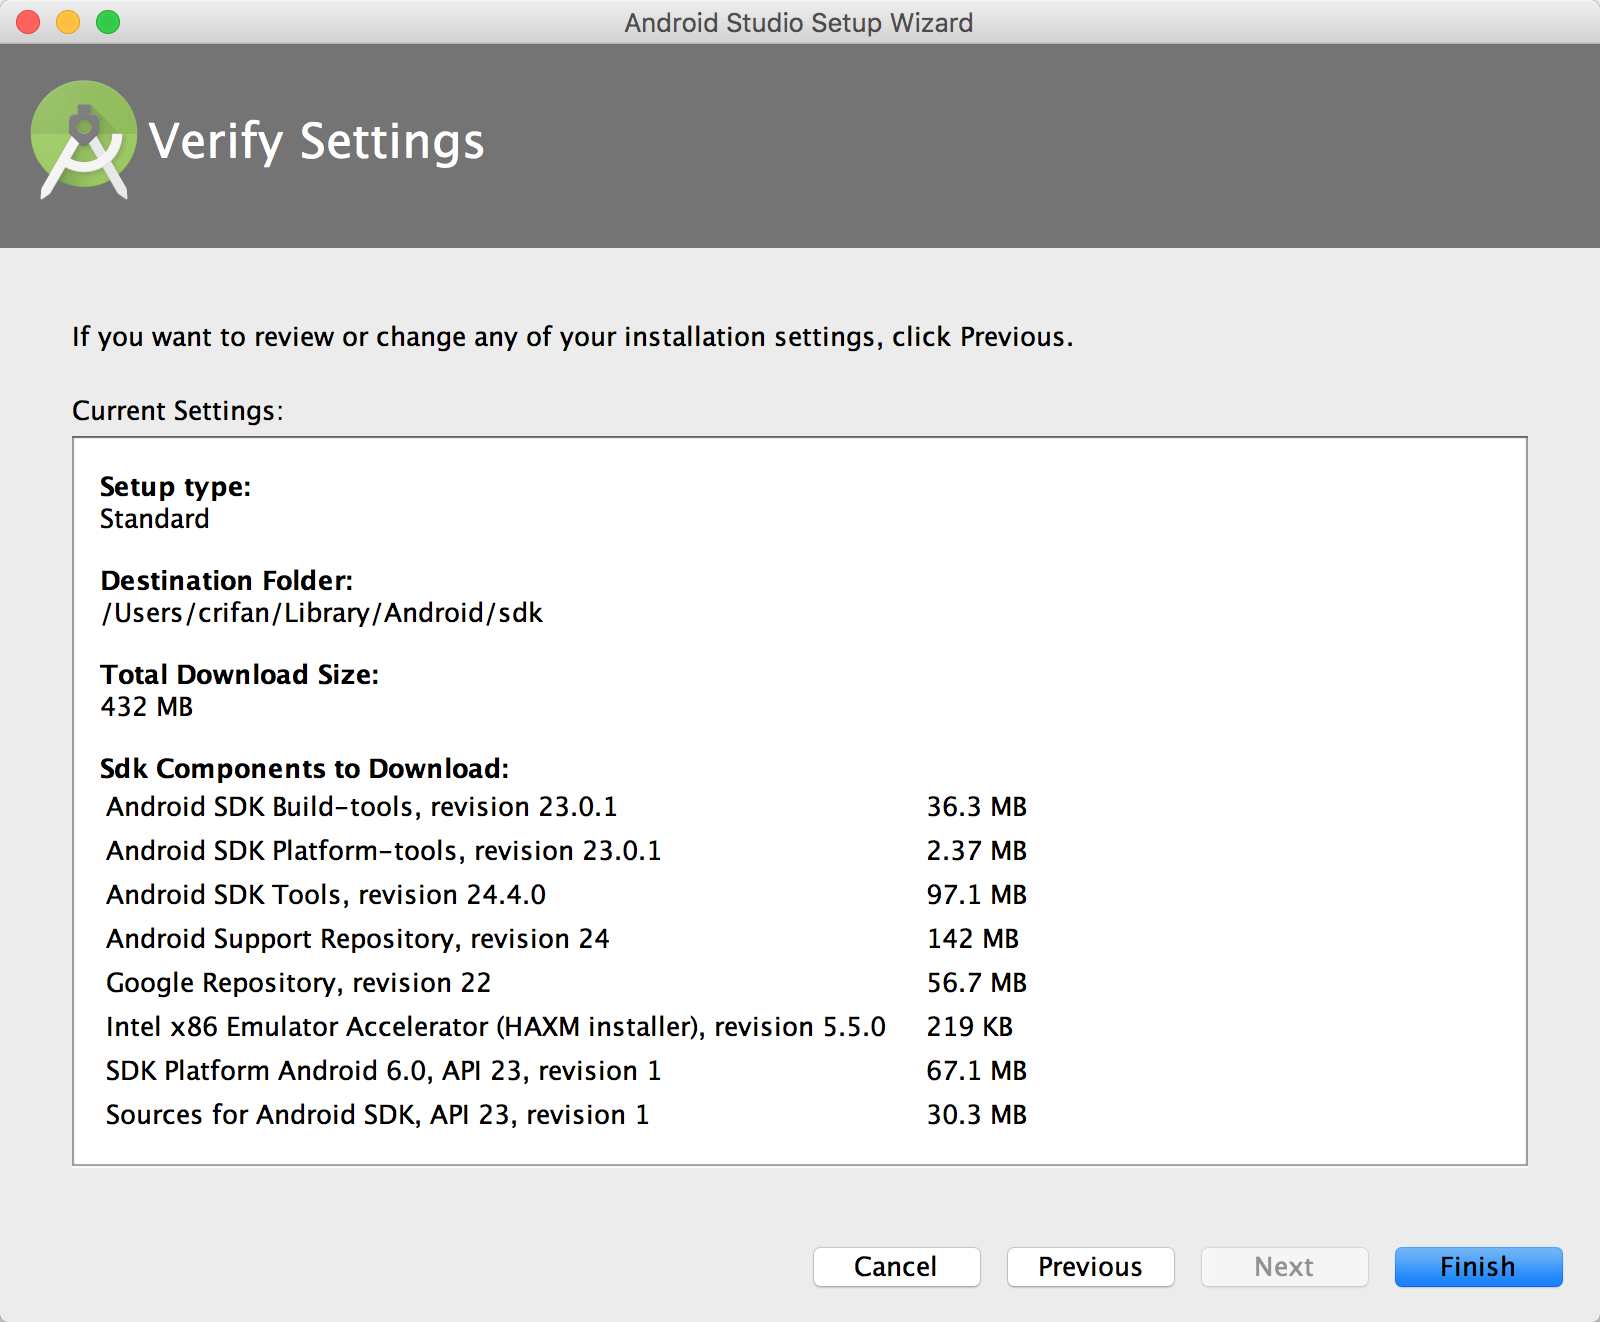Select Android SDK Build-tools revision 23.0.1 row
Image resolution: width=1600 pixels, height=1322 pixels.
[x=362, y=807]
